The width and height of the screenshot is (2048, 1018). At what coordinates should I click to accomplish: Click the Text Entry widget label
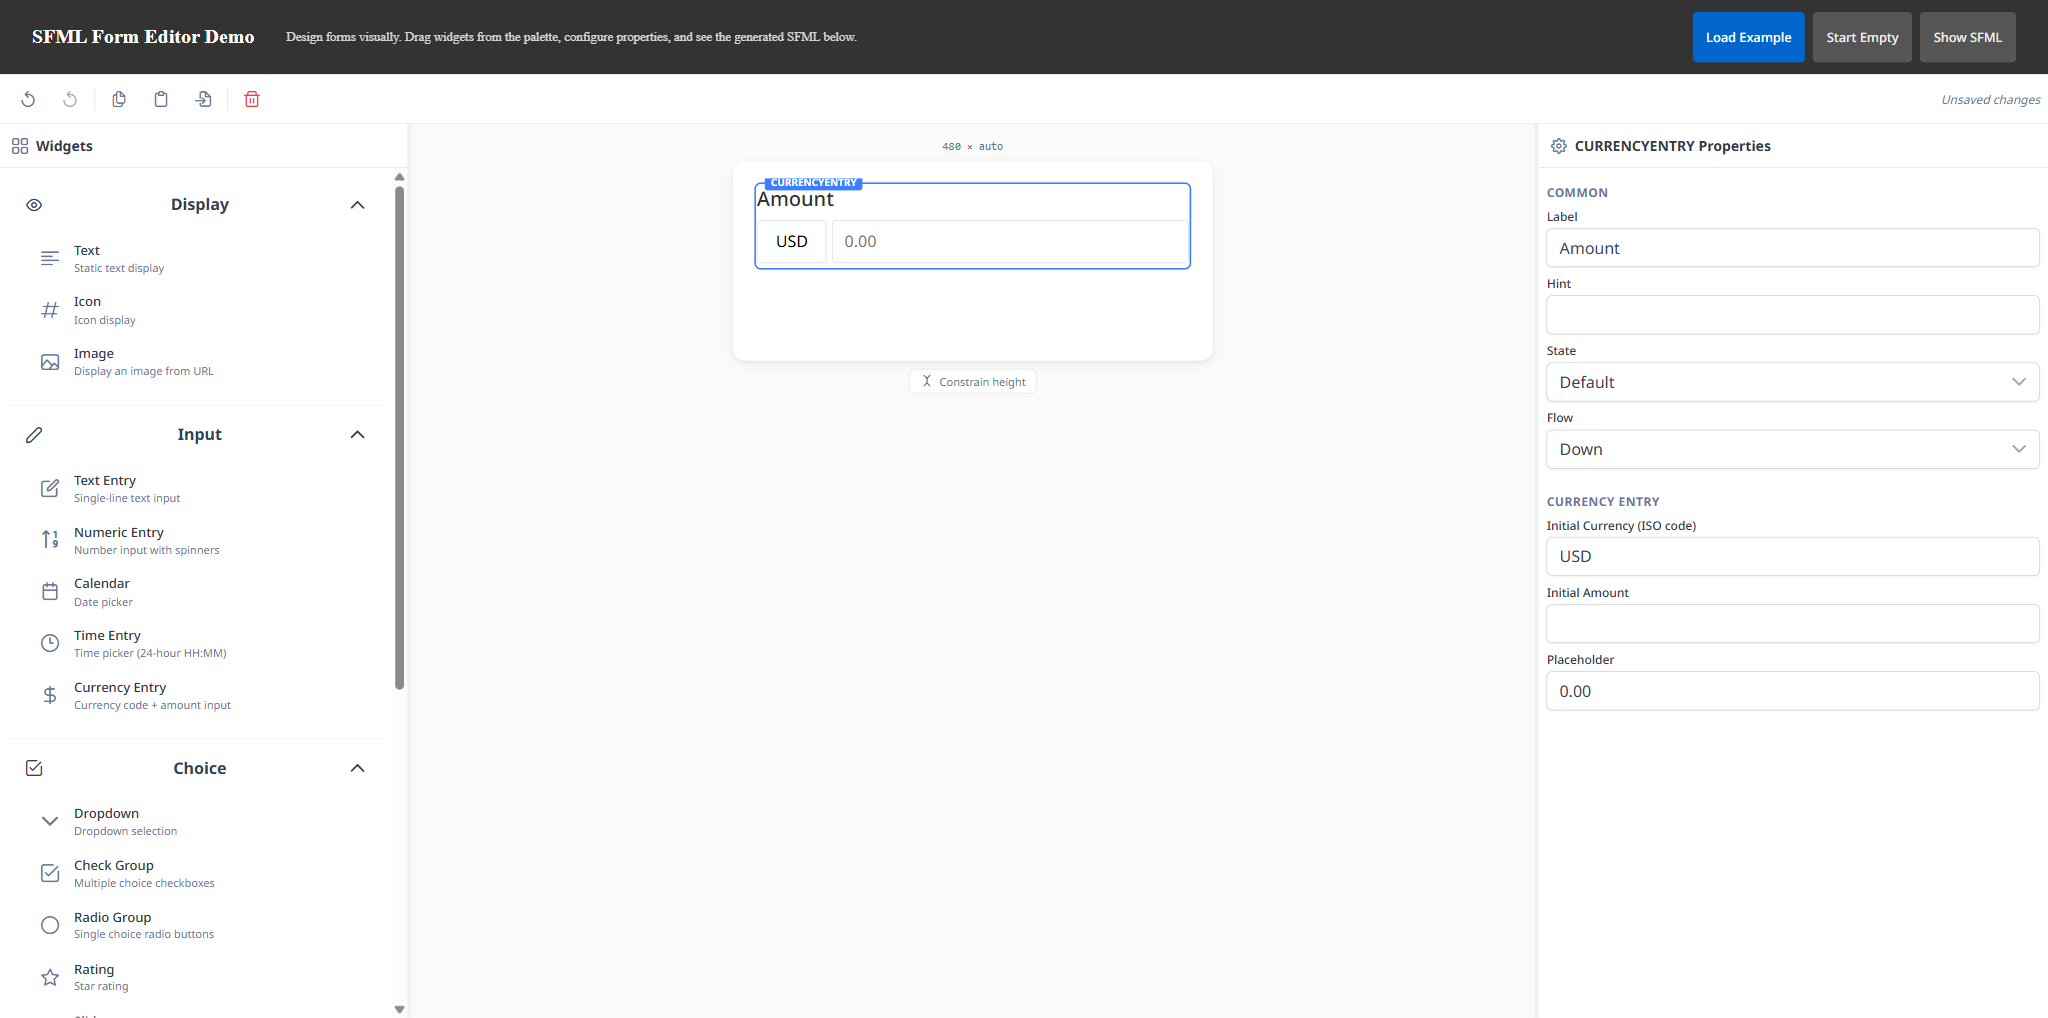tap(105, 480)
